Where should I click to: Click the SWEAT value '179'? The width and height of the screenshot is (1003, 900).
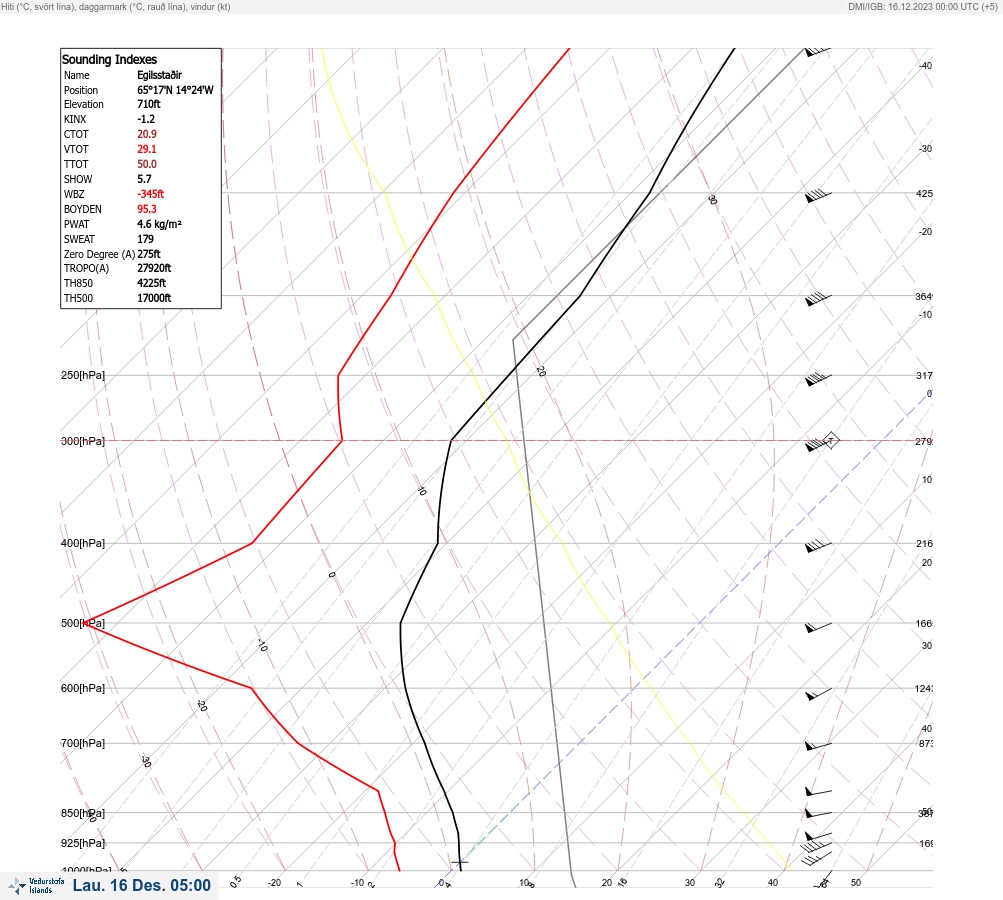pyautogui.click(x=145, y=239)
